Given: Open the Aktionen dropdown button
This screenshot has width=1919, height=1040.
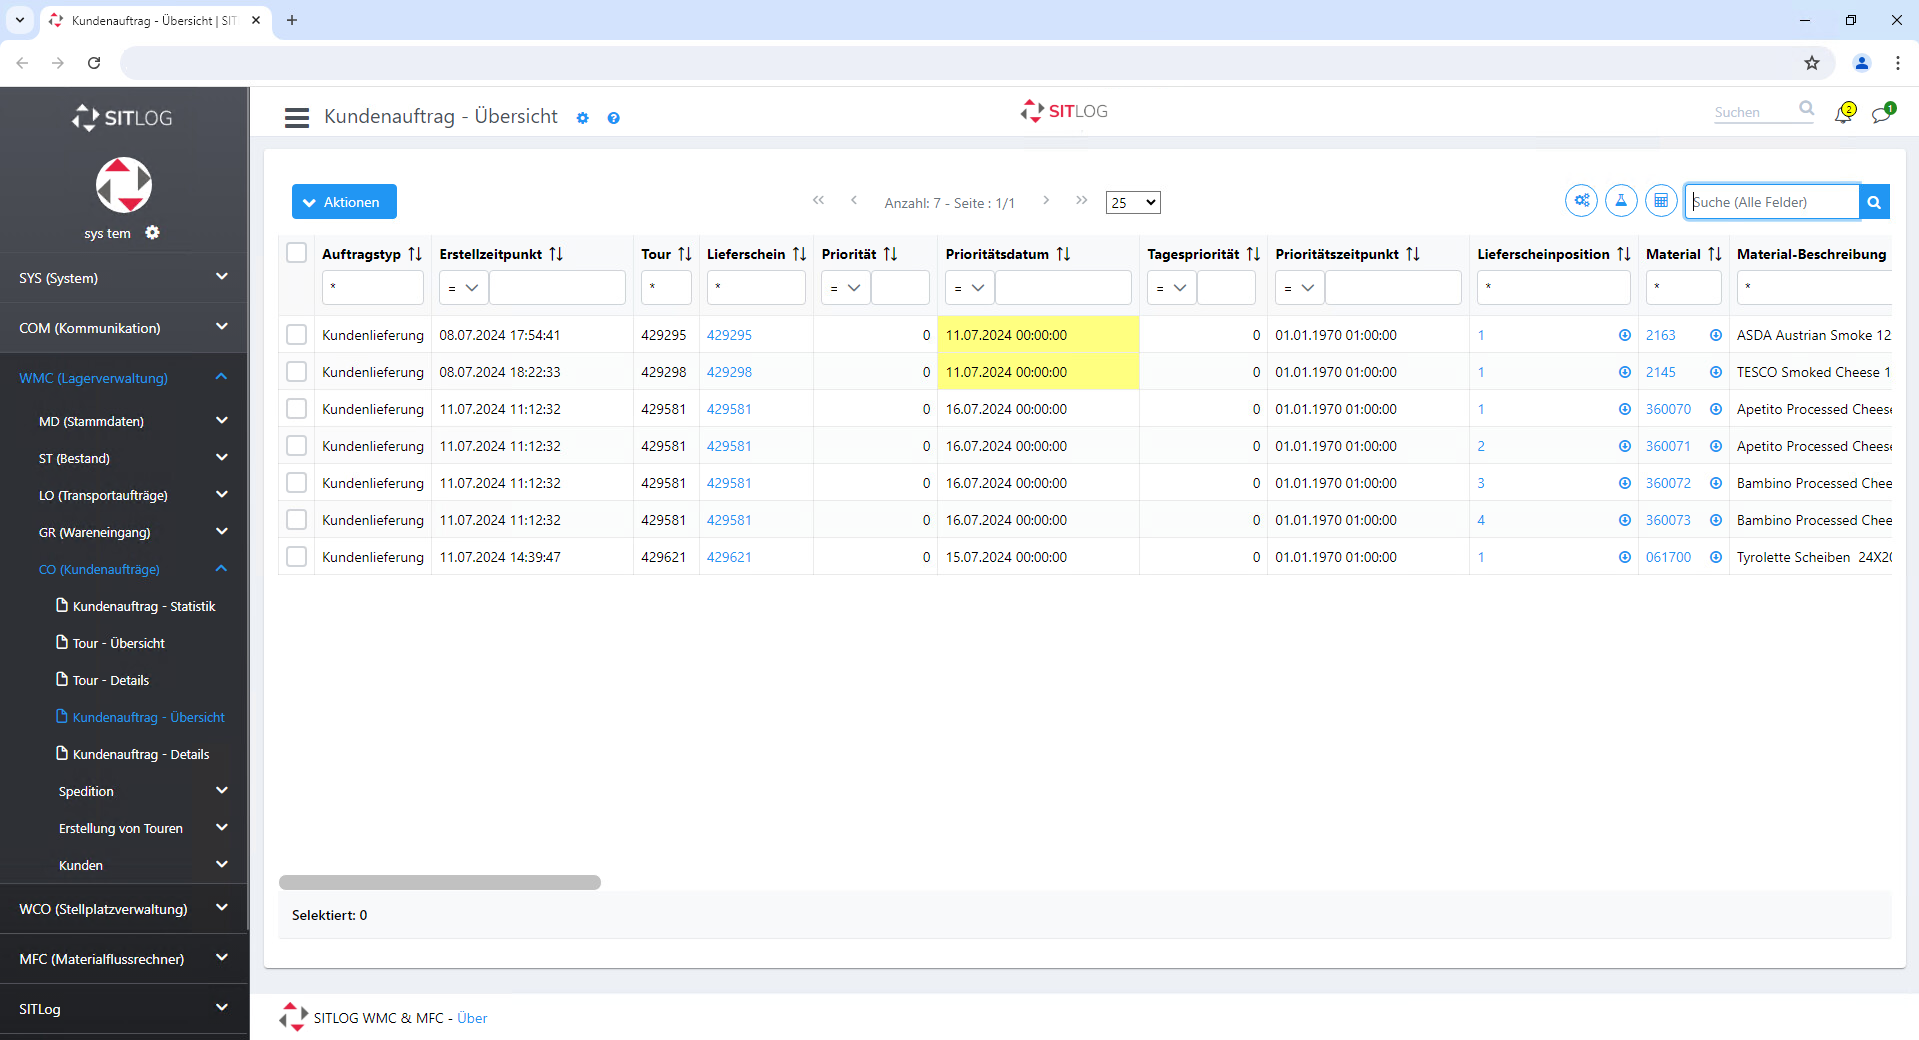Looking at the screenshot, I should tap(344, 201).
